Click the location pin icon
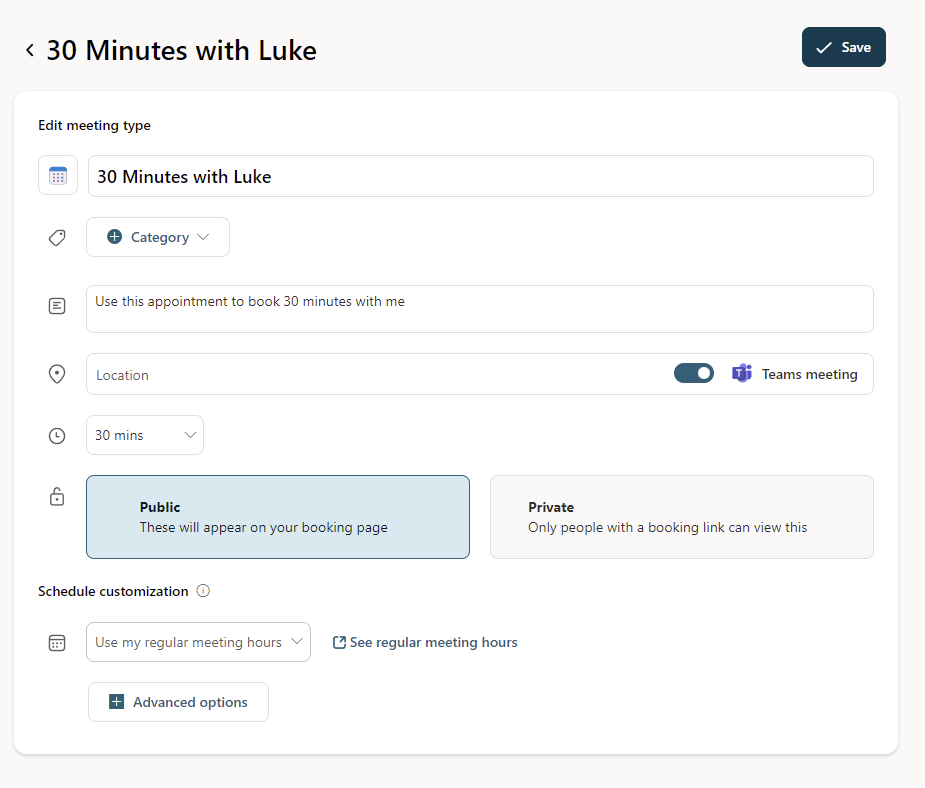The image size is (925, 788). [x=57, y=374]
